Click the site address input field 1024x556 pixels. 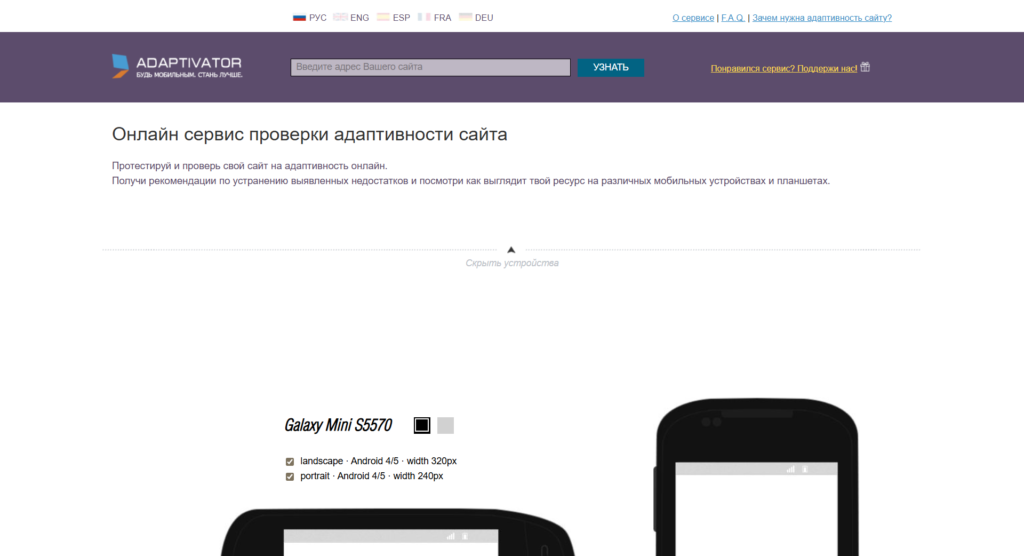point(430,67)
